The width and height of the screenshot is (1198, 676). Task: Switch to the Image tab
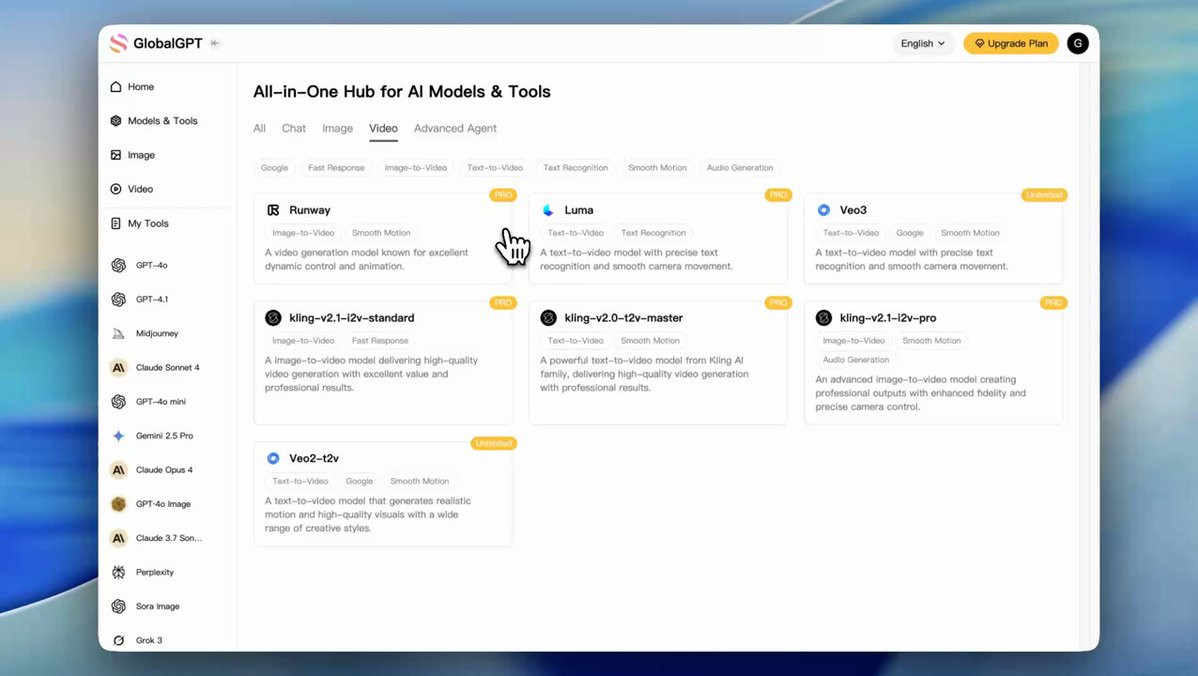[x=338, y=128]
